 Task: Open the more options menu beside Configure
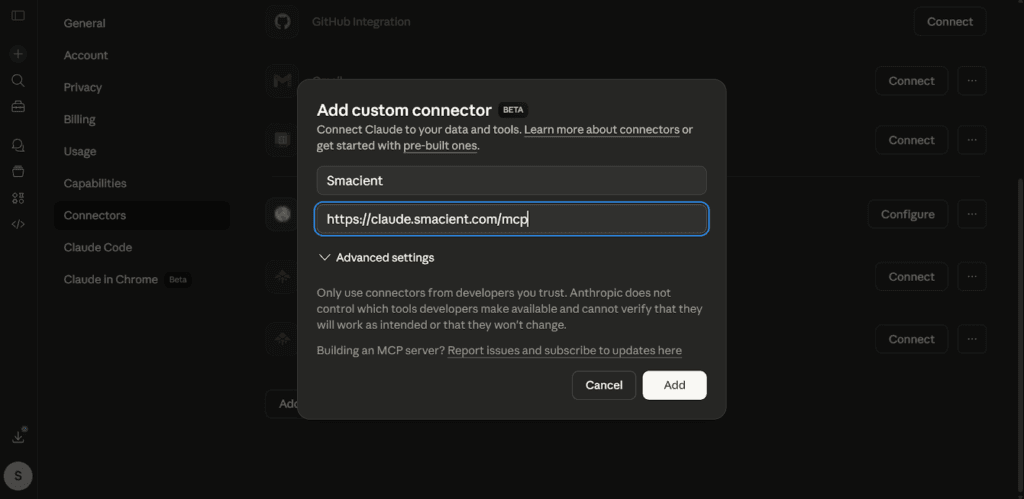971,214
